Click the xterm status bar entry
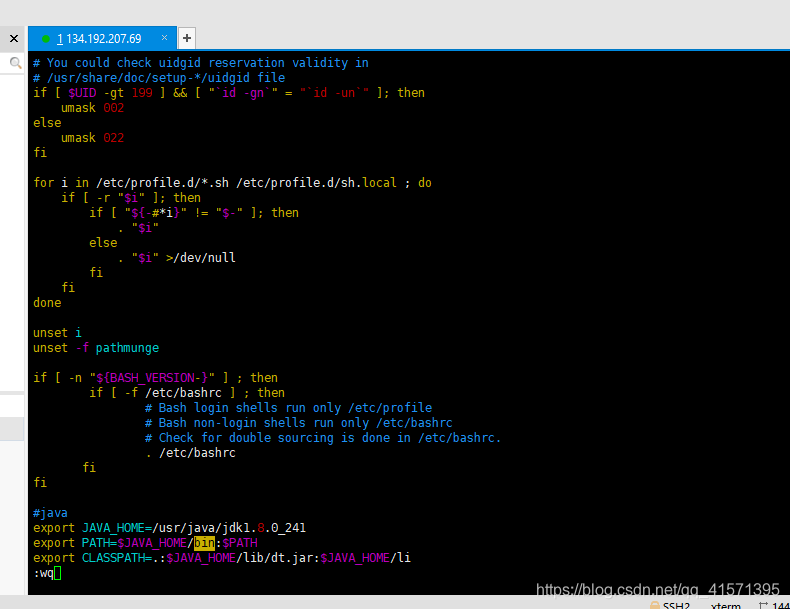 (726, 605)
